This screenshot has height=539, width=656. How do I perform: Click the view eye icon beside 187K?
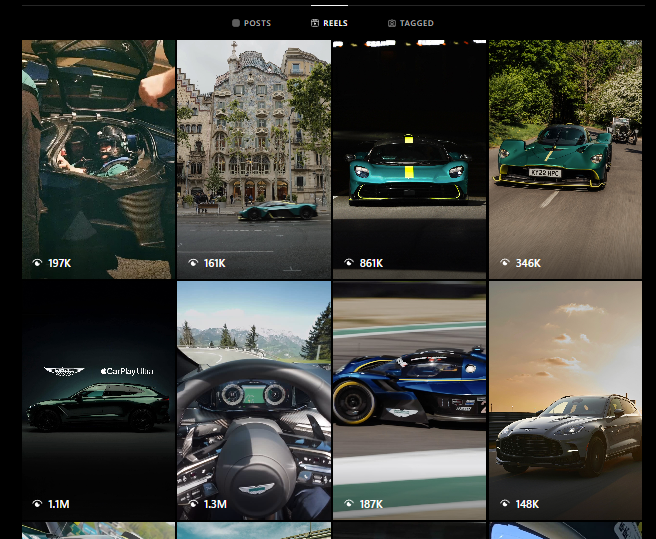point(348,504)
